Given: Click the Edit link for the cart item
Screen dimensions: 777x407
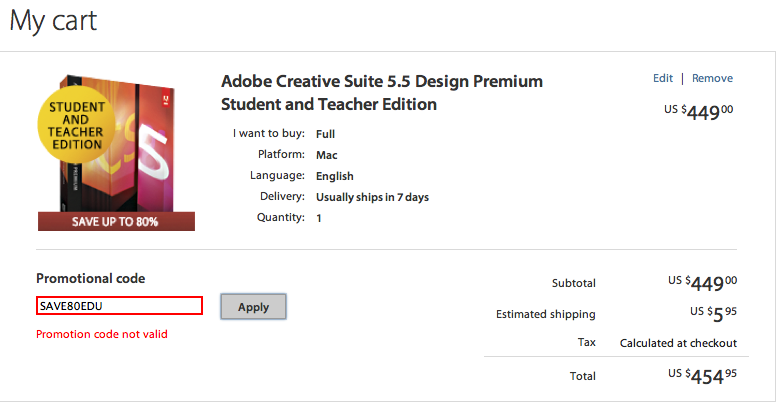Looking at the screenshot, I should tap(663, 78).
